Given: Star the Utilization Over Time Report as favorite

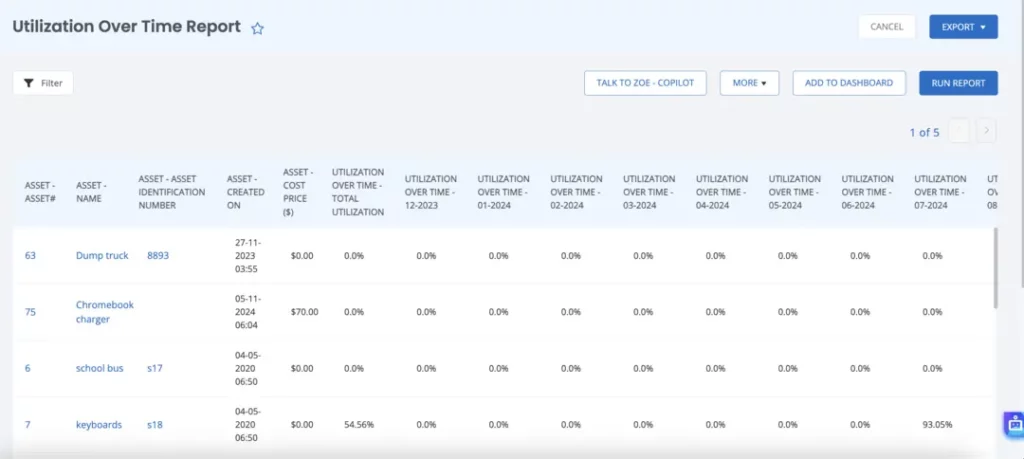Looking at the screenshot, I should point(257,29).
